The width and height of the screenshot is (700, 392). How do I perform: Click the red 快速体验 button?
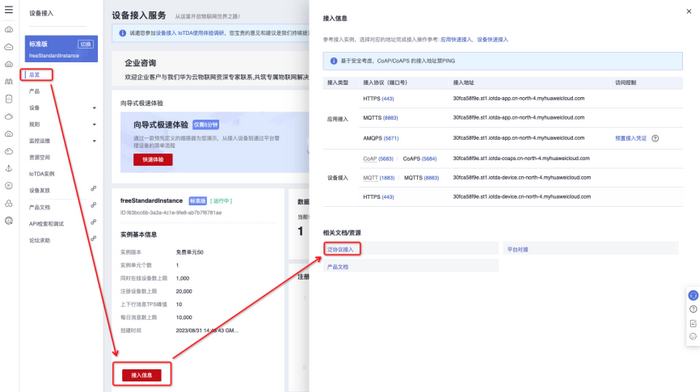tap(153, 159)
